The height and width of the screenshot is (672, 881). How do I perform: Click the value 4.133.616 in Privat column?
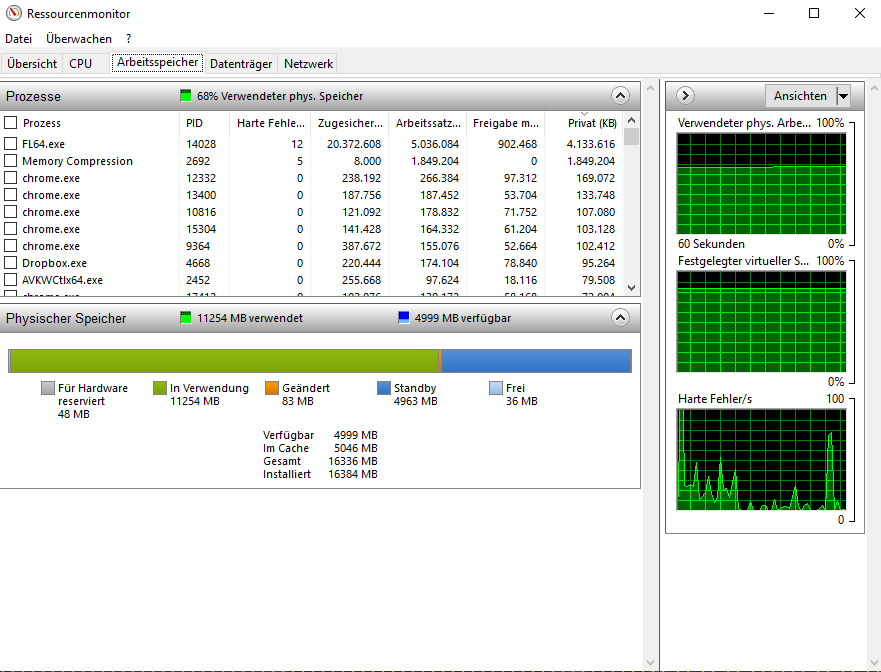[591, 144]
